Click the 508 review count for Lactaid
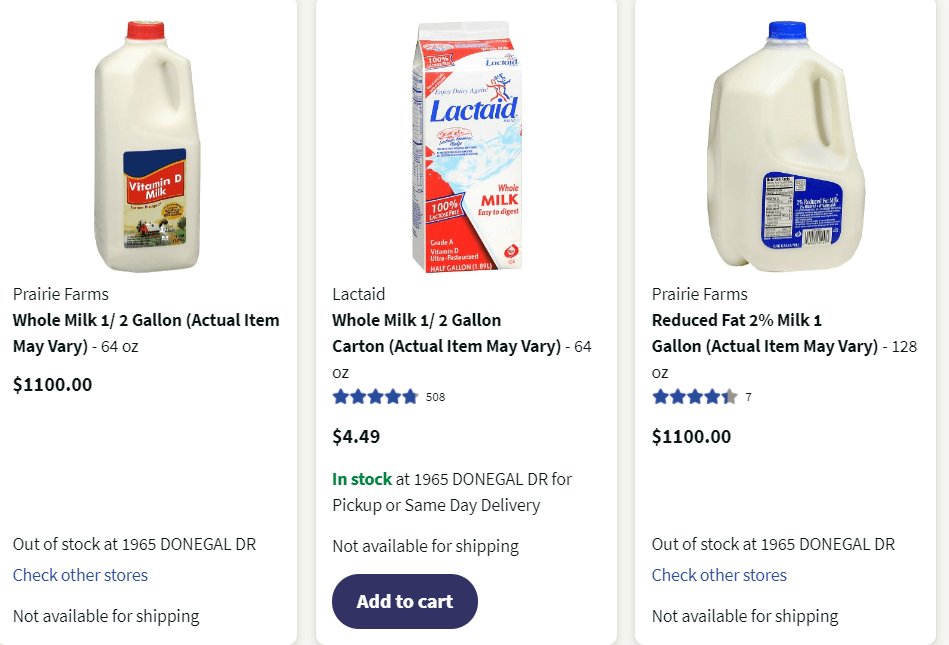The width and height of the screenshot is (949, 645). [x=435, y=397]
